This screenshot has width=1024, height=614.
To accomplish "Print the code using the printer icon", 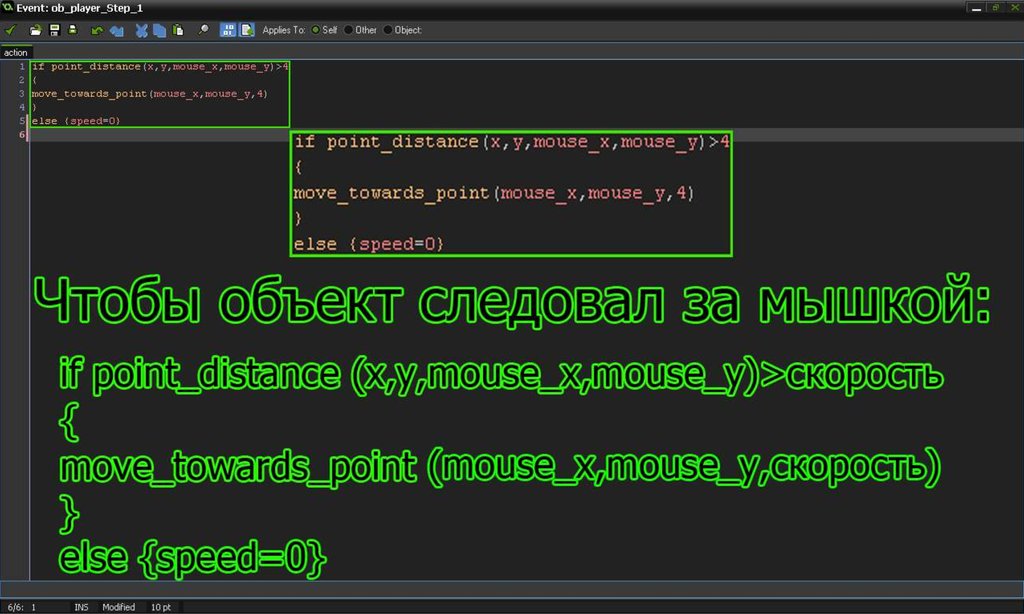I will (72, 30).
